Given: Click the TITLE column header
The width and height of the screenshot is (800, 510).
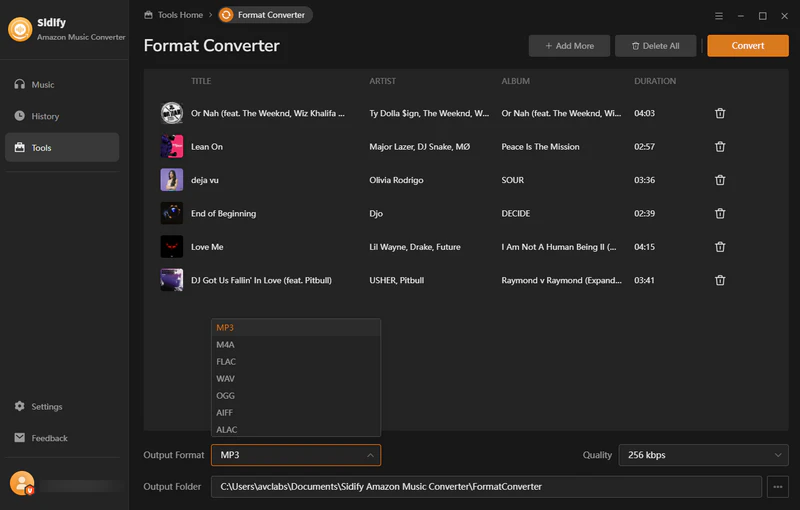Looking at the screenshot, I should point(201,81).
